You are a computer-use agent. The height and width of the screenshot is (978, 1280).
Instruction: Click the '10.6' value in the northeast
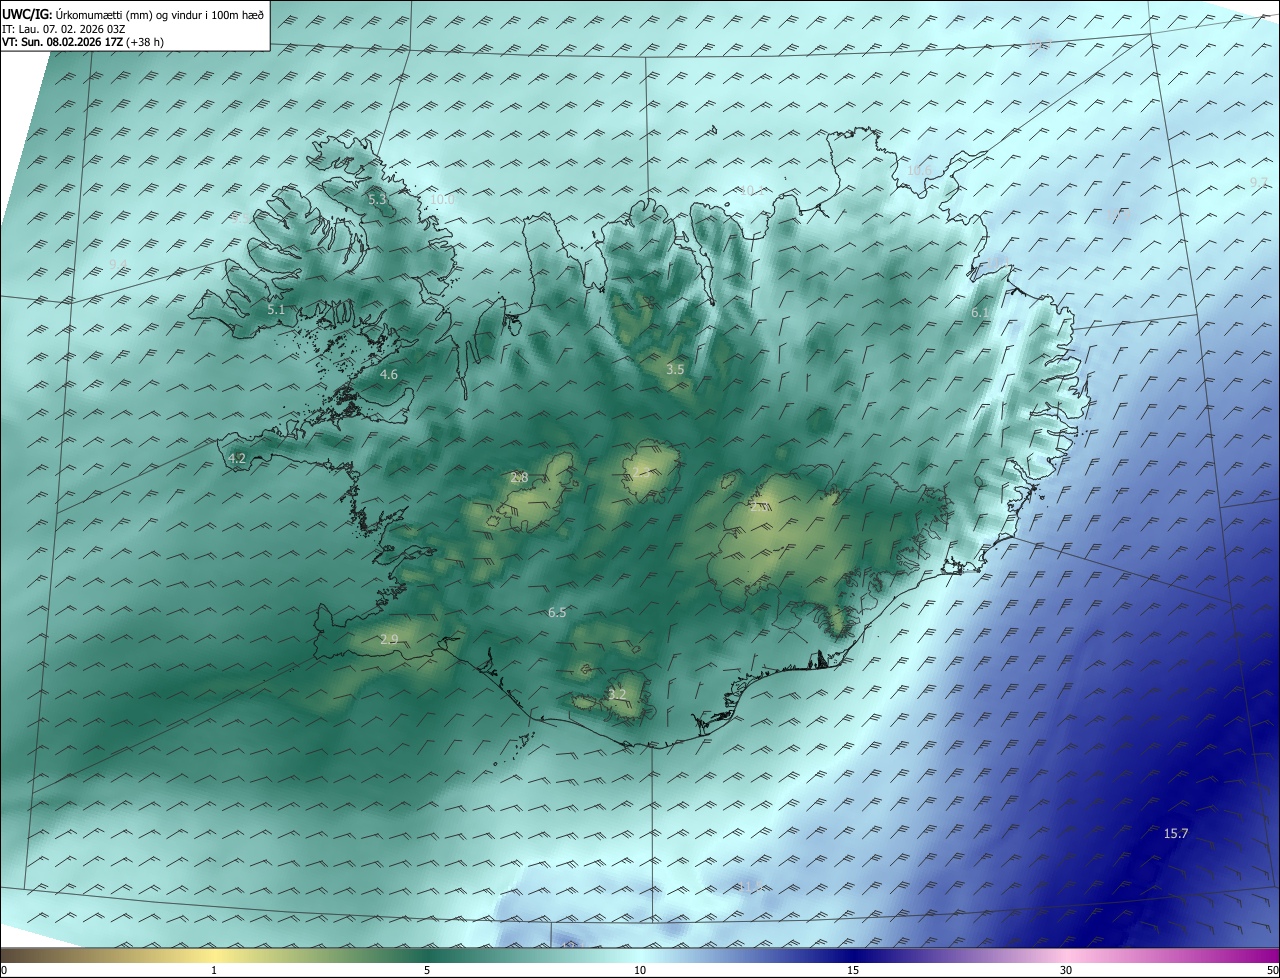(x=918, y=170)
